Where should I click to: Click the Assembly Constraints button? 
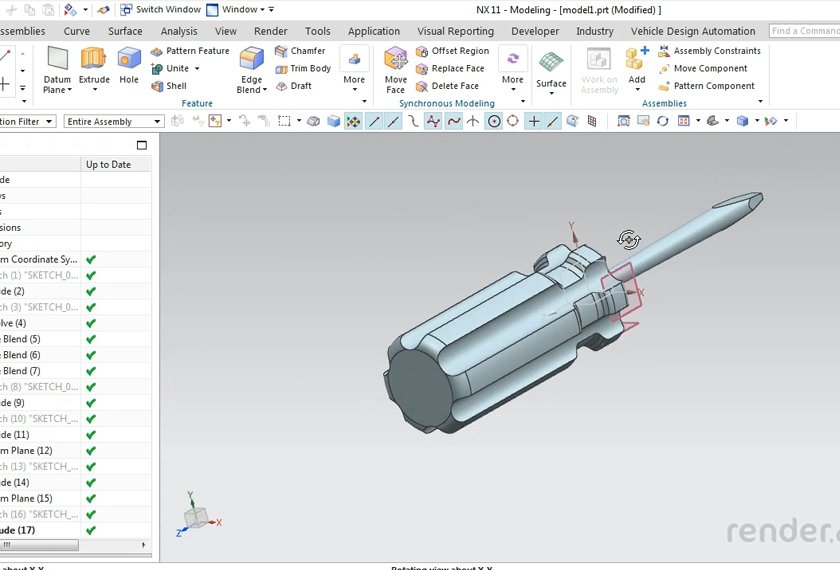[709, 51]
